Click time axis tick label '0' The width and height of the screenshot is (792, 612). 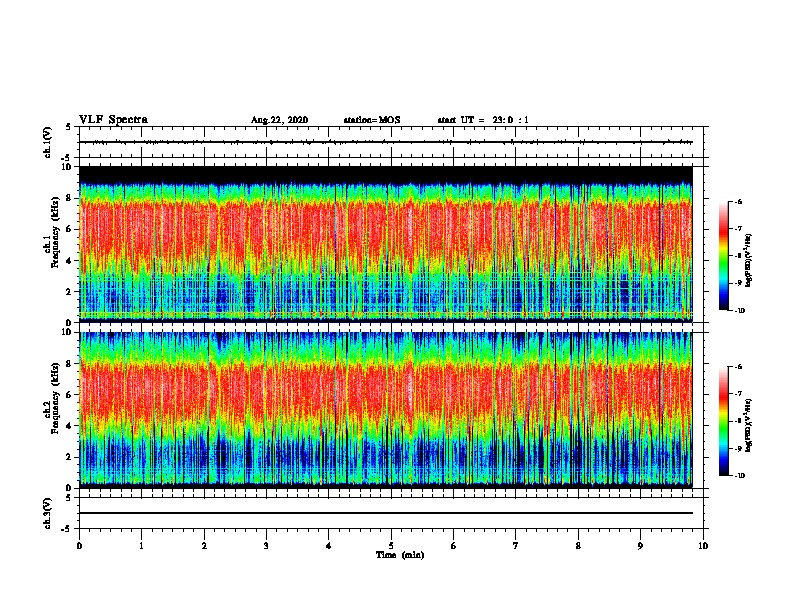click(79, 546)
